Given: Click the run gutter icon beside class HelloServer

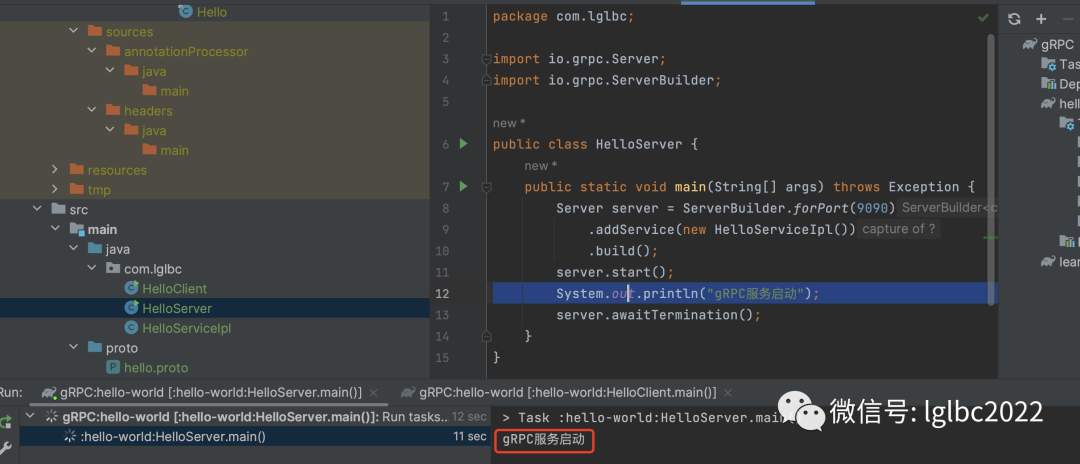Looking at the screenshot, I should (x=464, y=144).
